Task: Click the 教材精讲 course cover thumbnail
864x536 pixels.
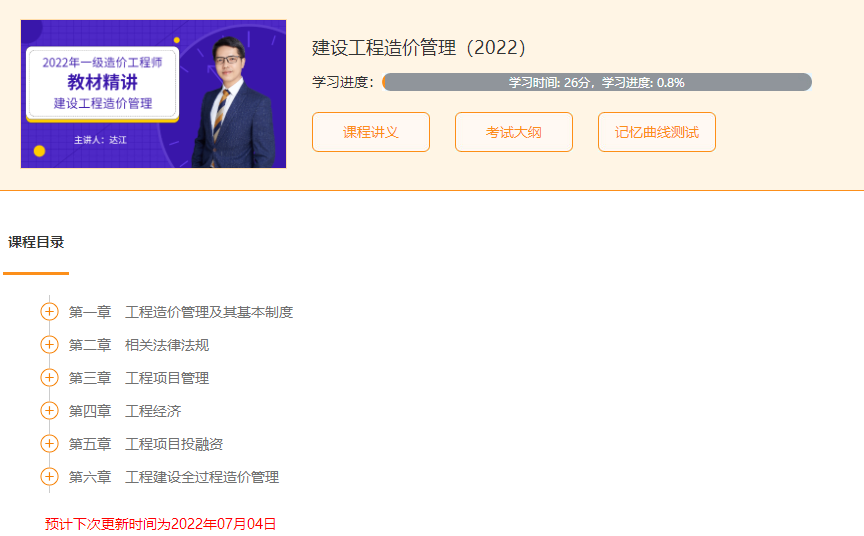Action: coord(153,94)
